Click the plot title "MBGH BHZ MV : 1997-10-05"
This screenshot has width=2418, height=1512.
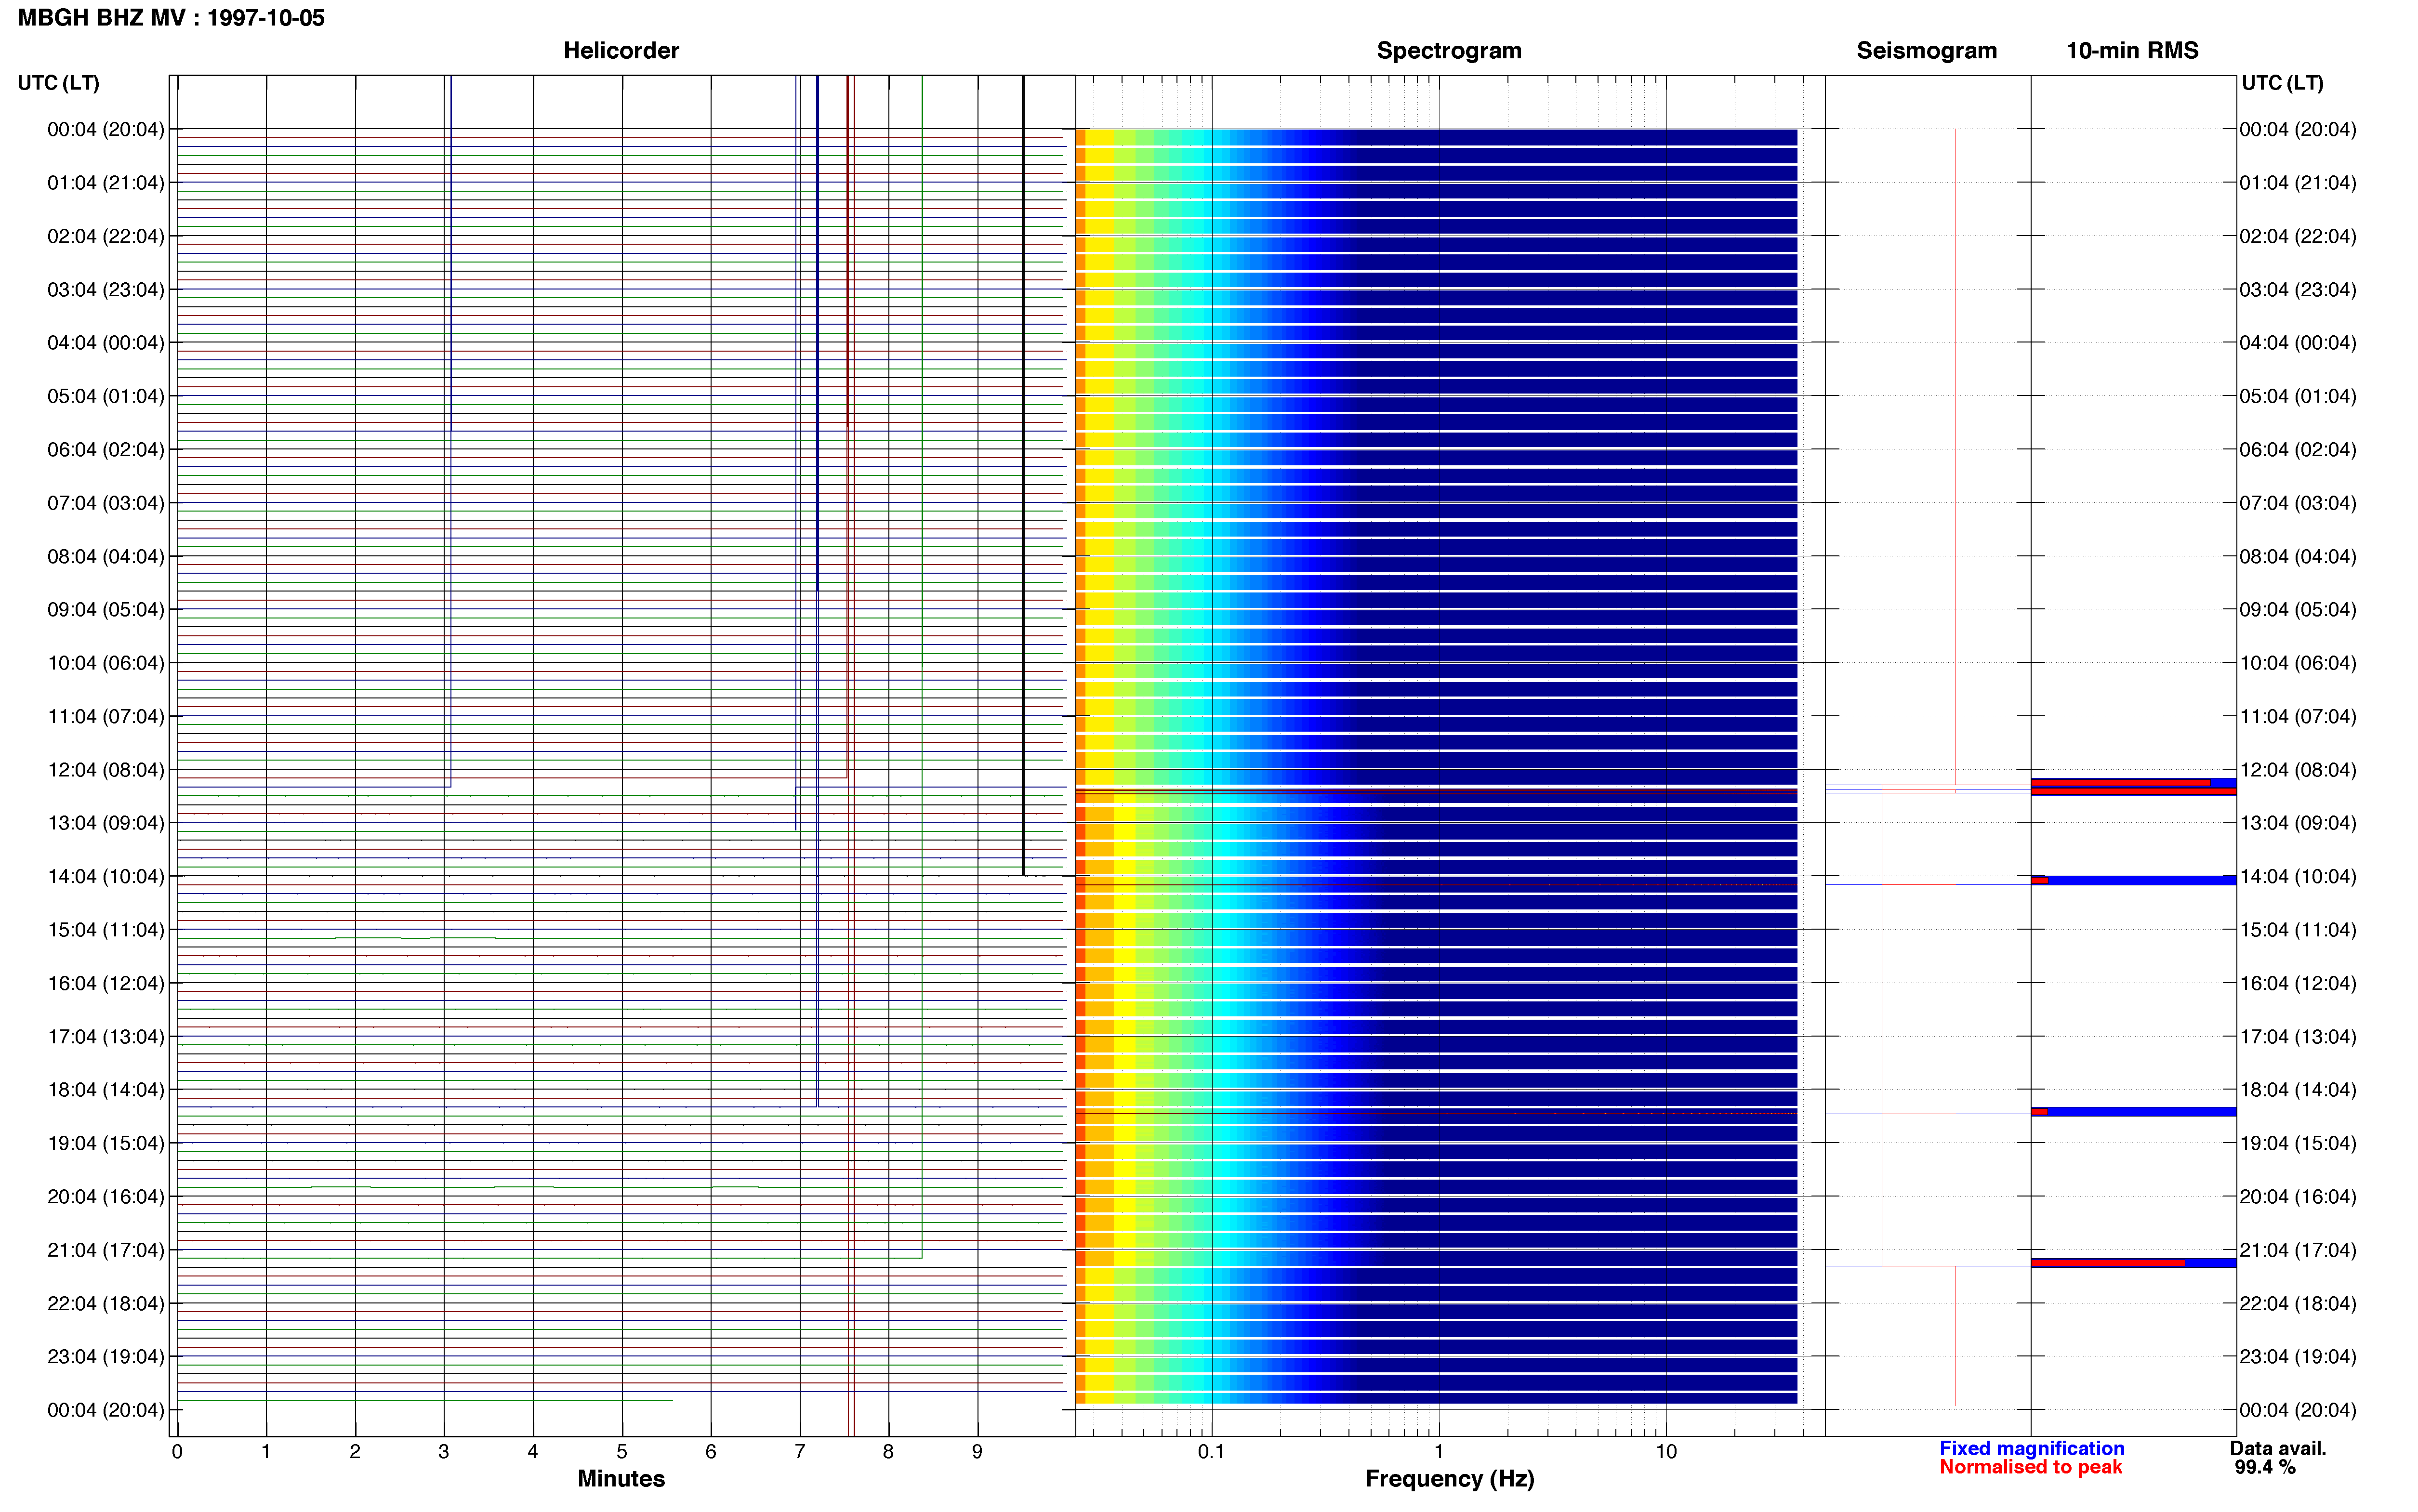[171, 18]
